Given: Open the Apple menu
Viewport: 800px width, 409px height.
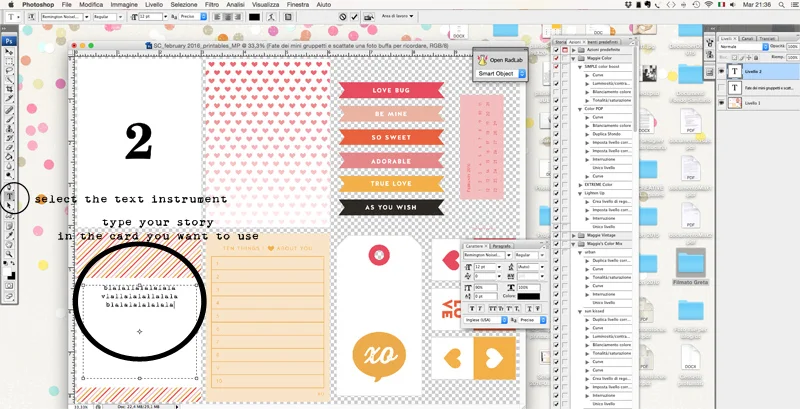Looking at the screenshot, I should pos(11,4).
